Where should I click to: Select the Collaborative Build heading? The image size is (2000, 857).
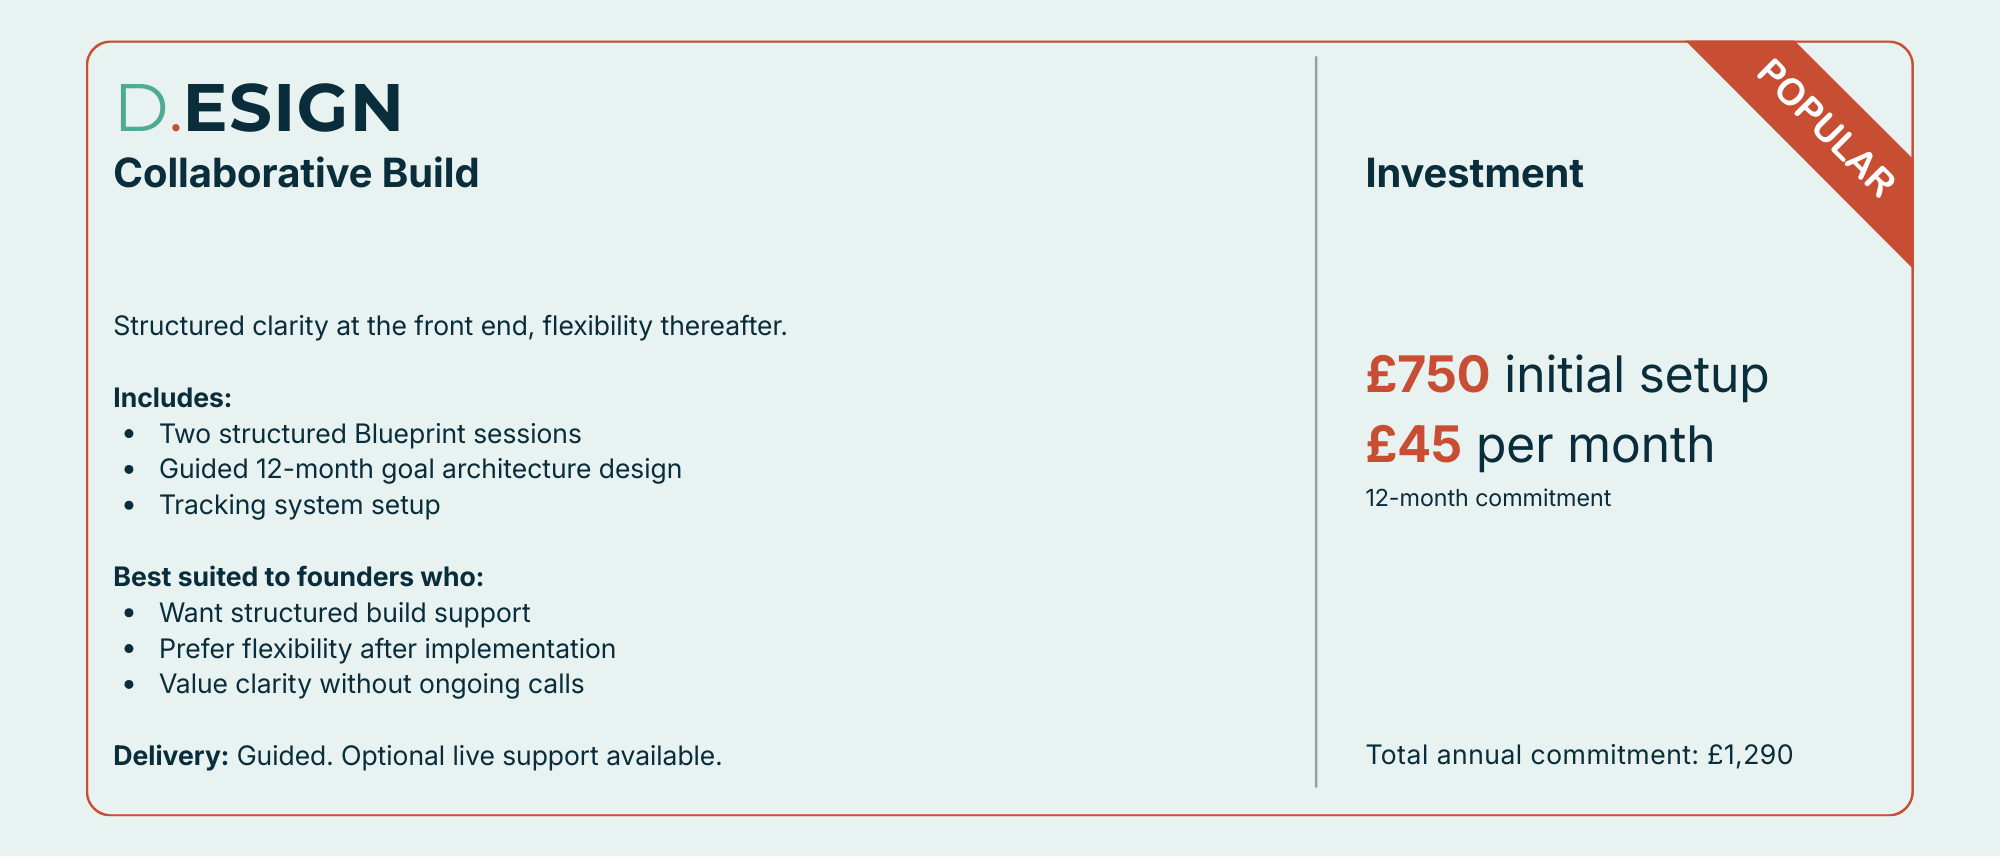coord(296,173)
